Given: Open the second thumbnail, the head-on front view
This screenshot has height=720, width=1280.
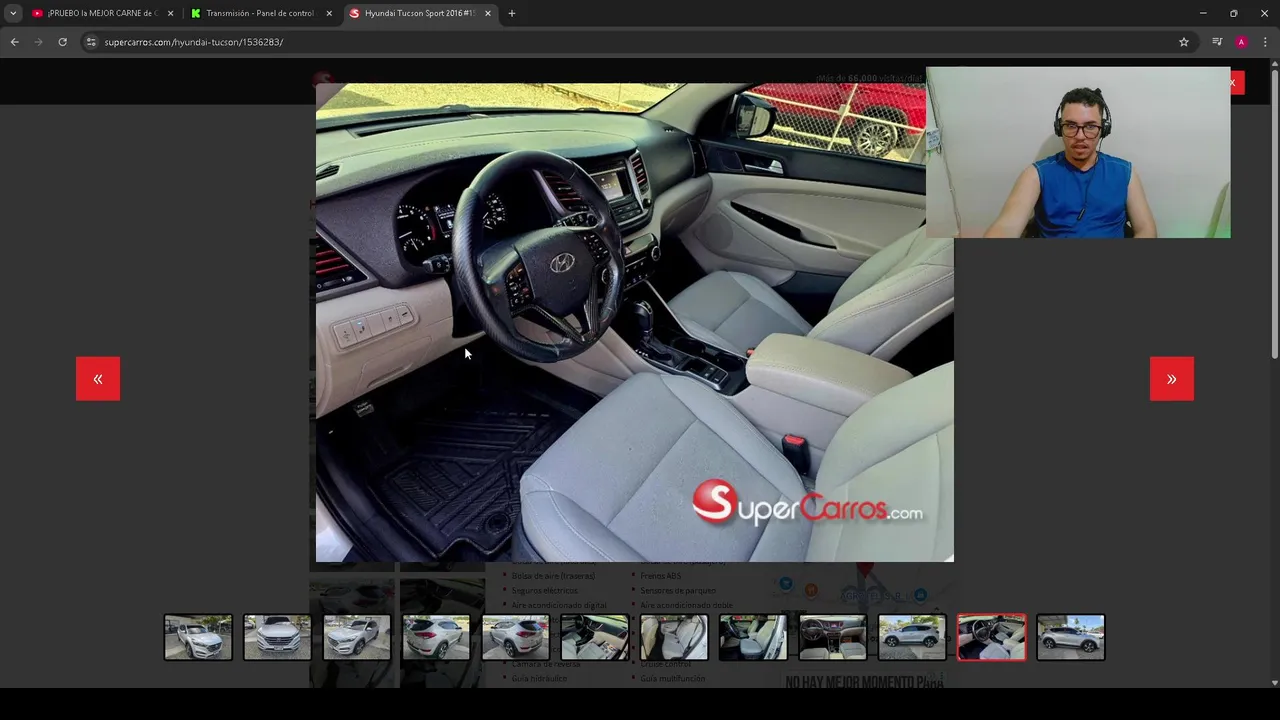Looking at the screenshot, I should click(277, 637).
